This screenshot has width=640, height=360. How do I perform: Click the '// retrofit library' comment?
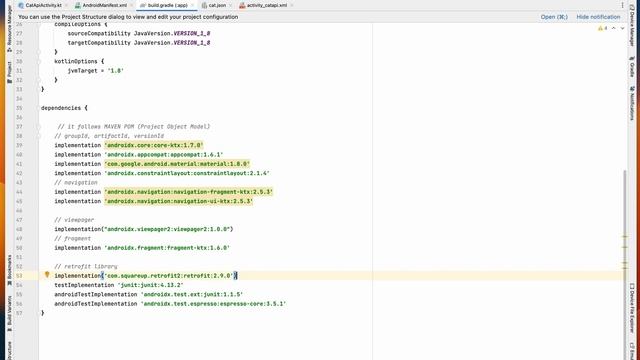click(86, 267)
